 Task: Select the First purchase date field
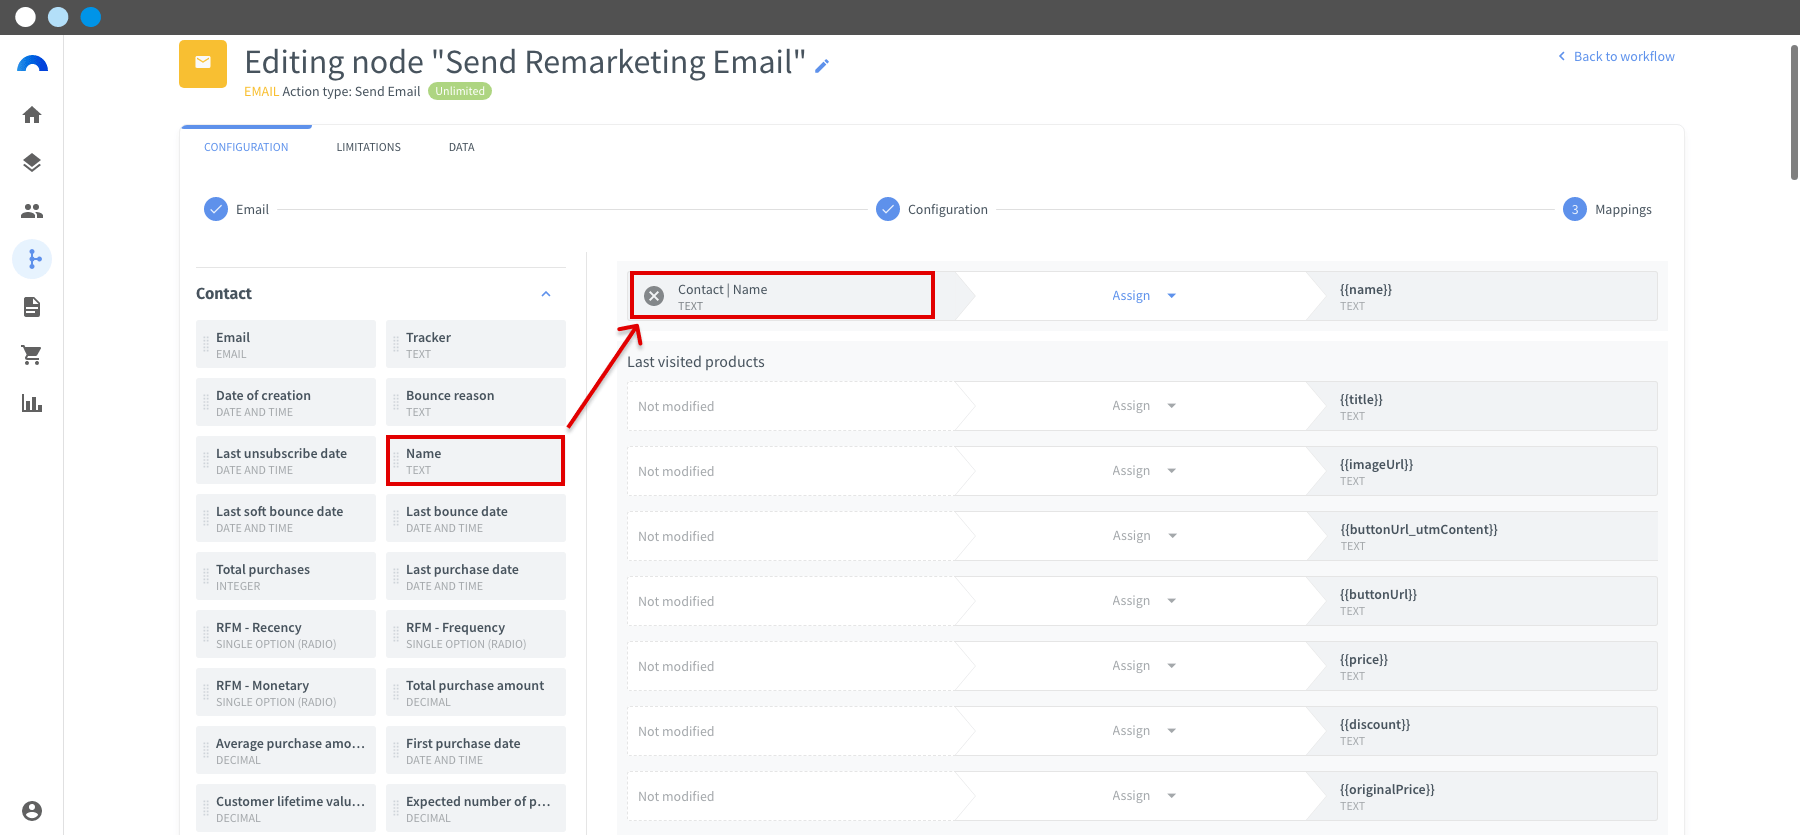point(476,750)
